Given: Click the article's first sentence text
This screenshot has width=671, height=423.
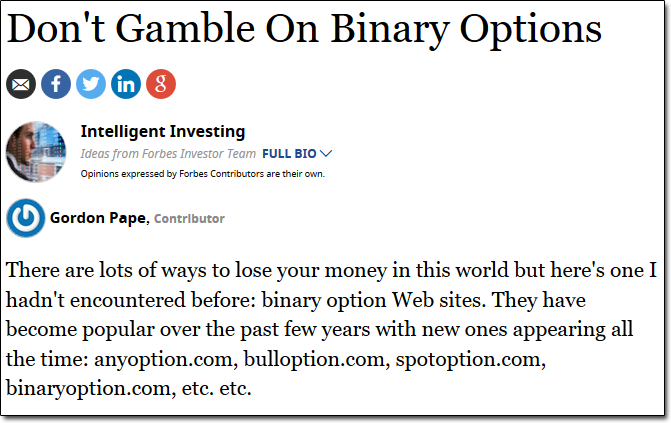Looking at the screenshot, I should (331, 286).
